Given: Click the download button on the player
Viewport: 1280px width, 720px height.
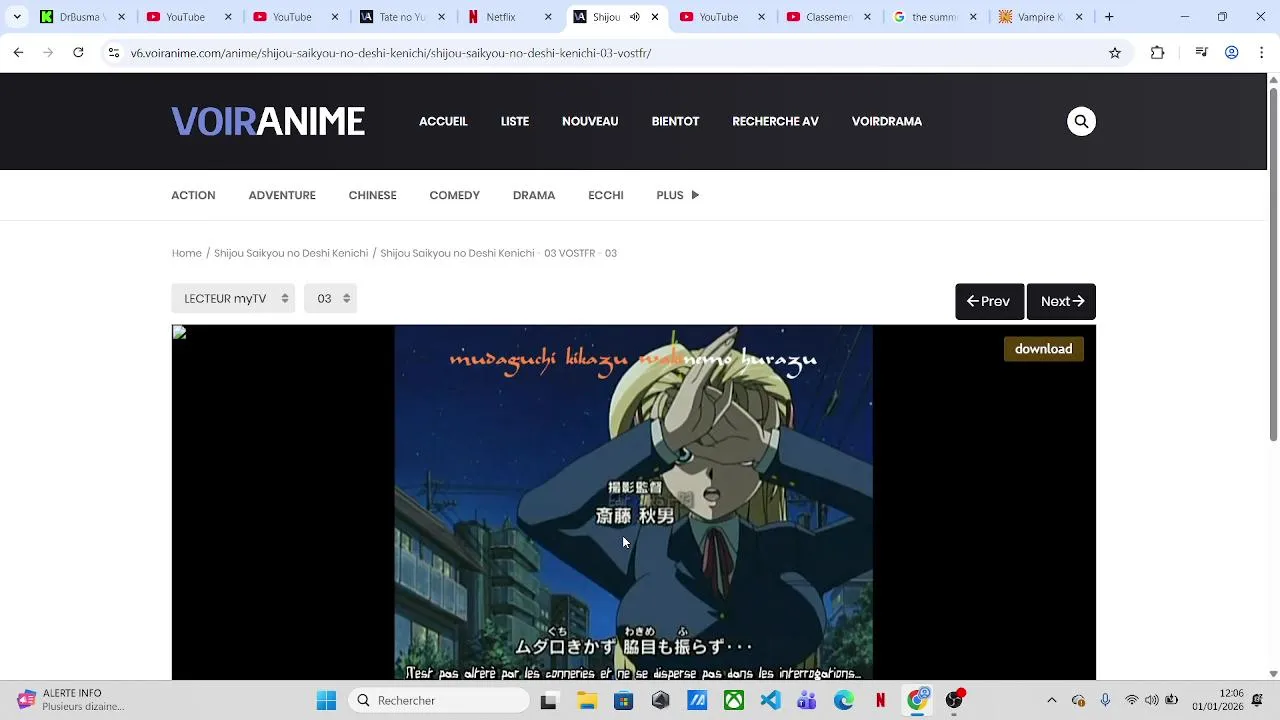Looking at the screenshot, I should pos(1043,349).
